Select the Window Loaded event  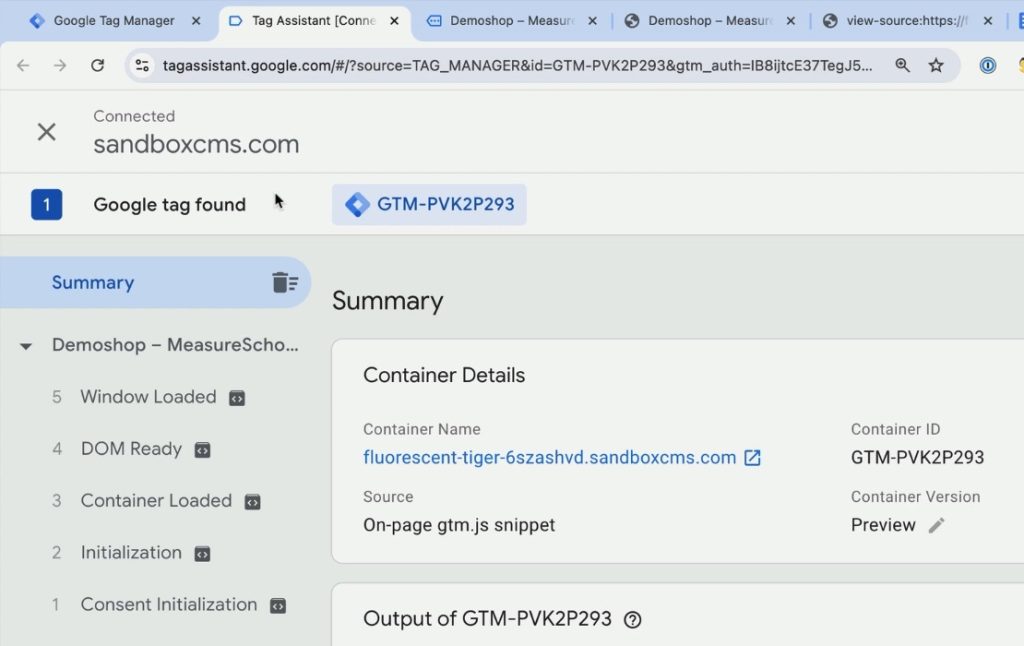(148, 396)
